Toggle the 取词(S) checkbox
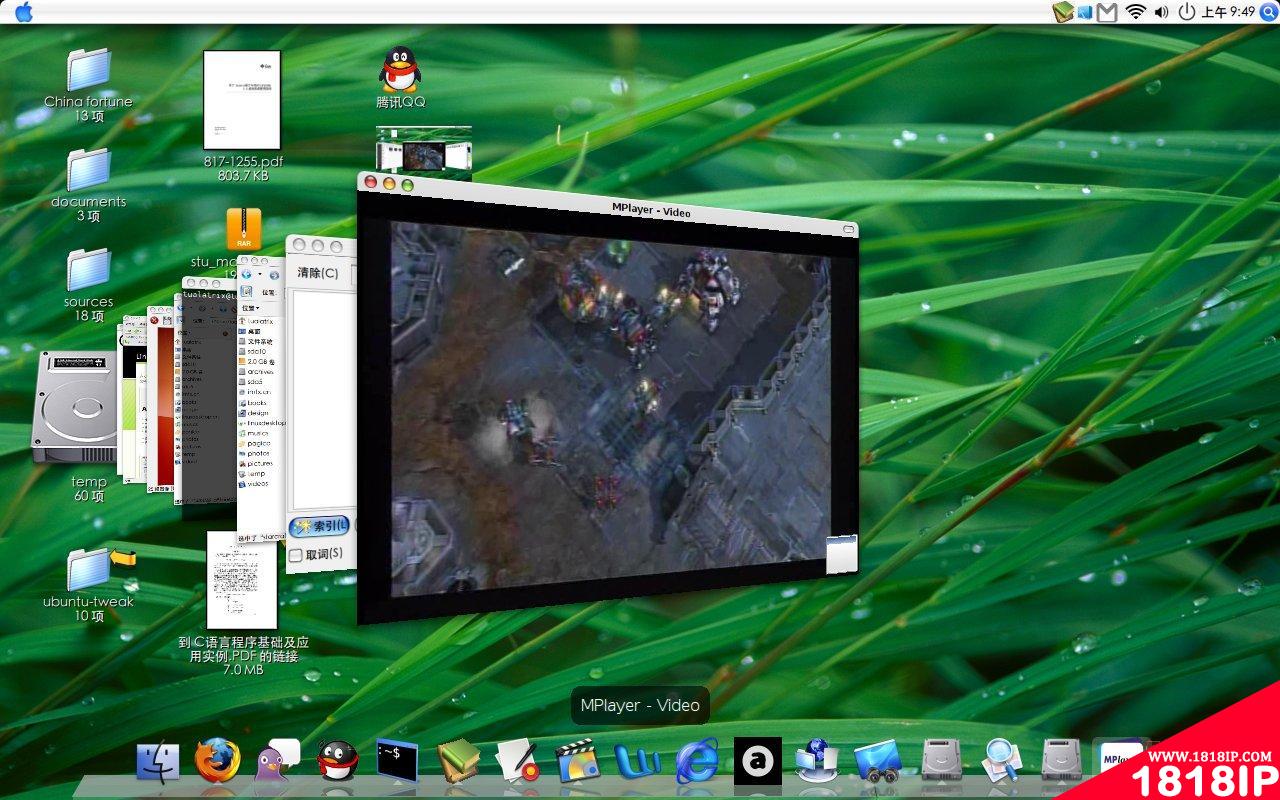1280x800 pixels. pyautogui.click(x=295, y=554)
